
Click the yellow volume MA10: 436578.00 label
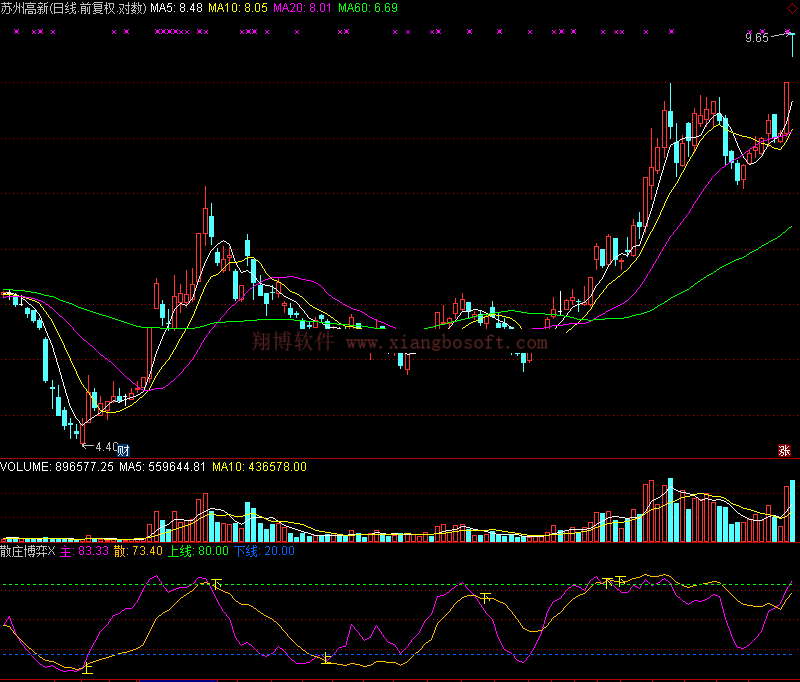(259, 466)
